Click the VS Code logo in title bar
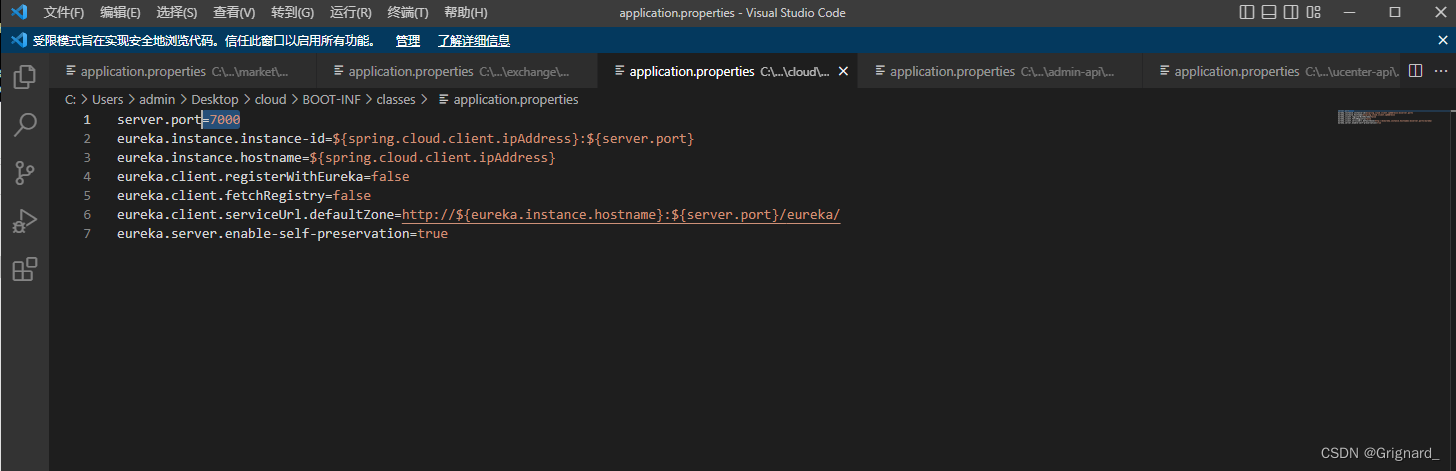Screen dimensions: 1456x471 18,12
